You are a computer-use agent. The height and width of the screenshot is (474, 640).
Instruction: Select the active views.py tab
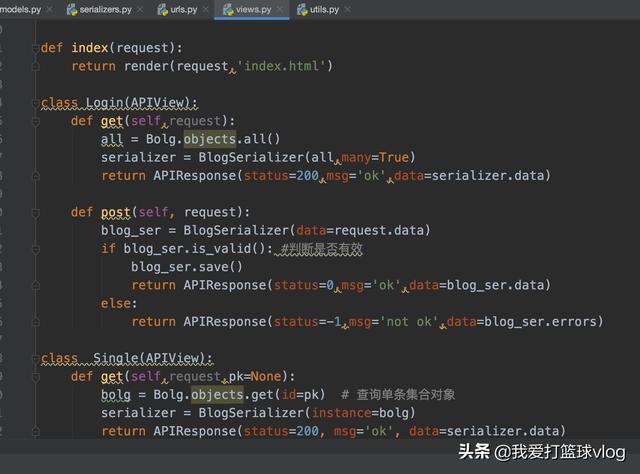click(253, 9)
